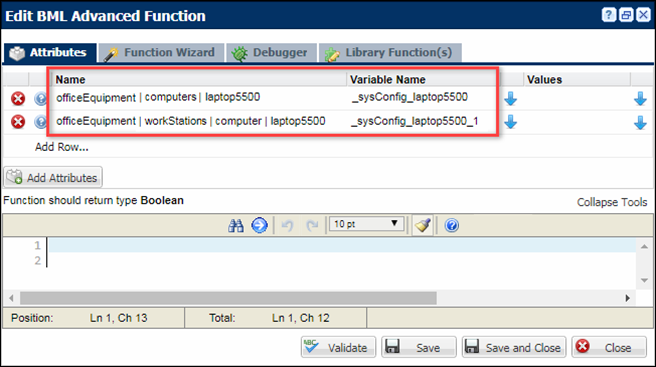Click editor scroll down arrow

coord(644,280)
